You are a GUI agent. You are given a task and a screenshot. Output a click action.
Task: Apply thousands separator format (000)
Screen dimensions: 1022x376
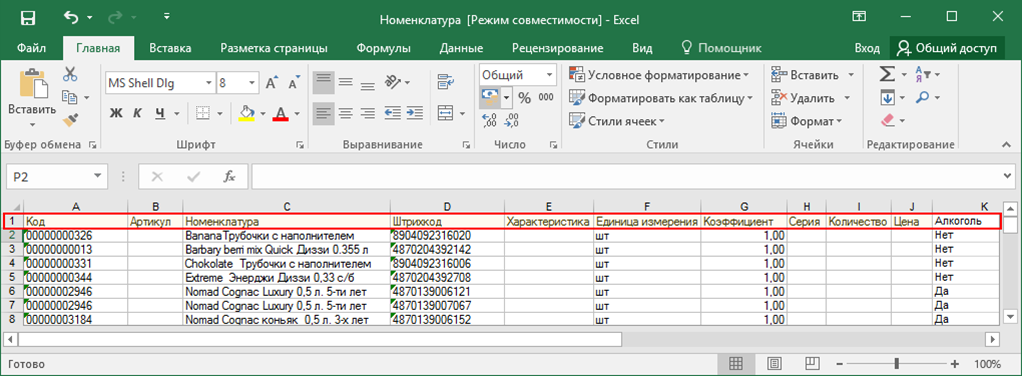click(x=546, y=98)
